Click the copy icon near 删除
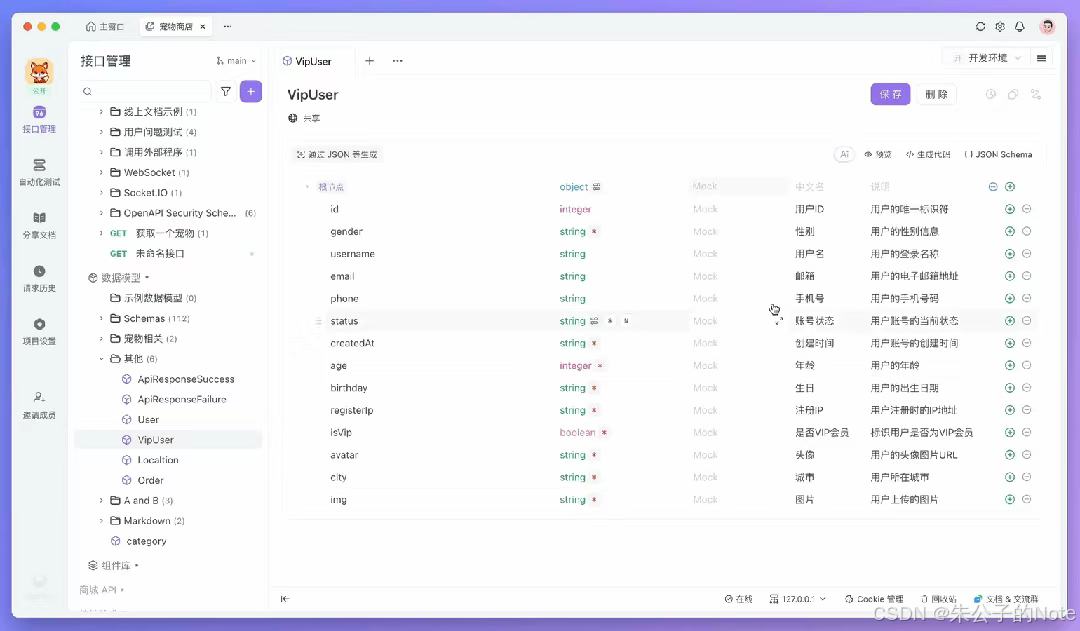1080x631 pixels. coord(1012,94)
